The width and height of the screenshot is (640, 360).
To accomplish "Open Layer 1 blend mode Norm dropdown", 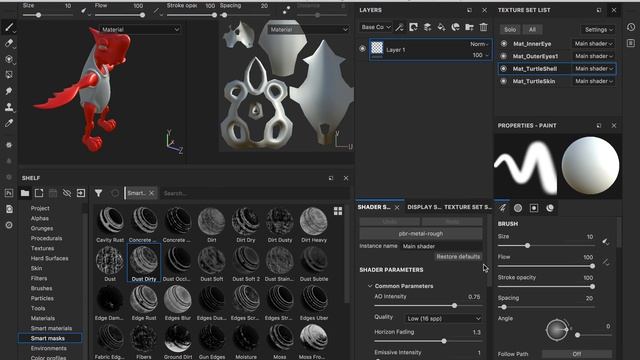I will click(x=479, y=44).
